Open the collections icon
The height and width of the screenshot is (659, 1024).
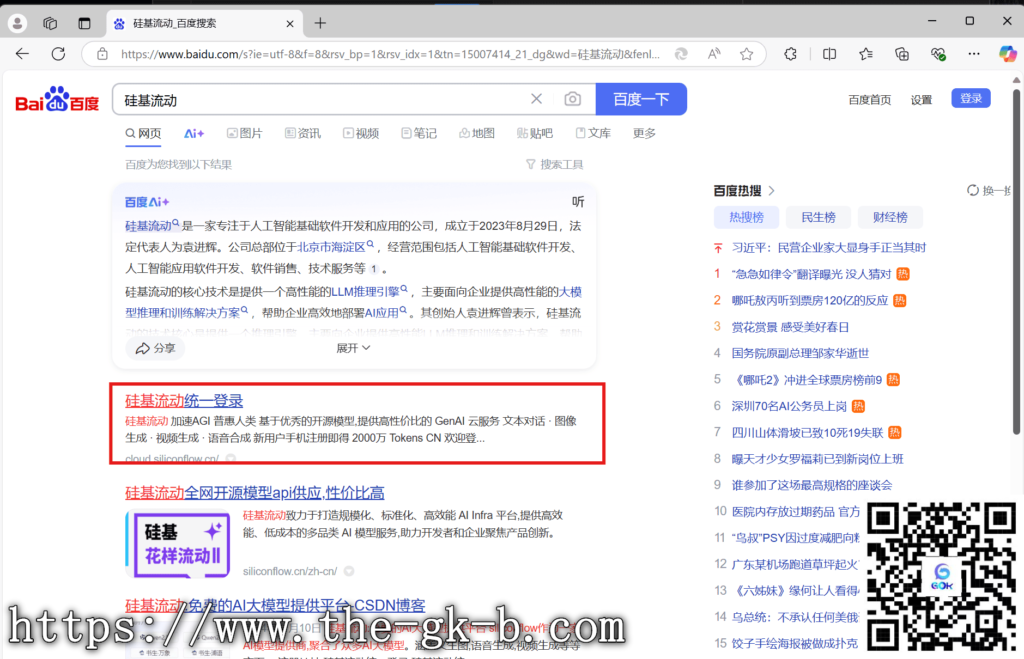click(902, 54)
